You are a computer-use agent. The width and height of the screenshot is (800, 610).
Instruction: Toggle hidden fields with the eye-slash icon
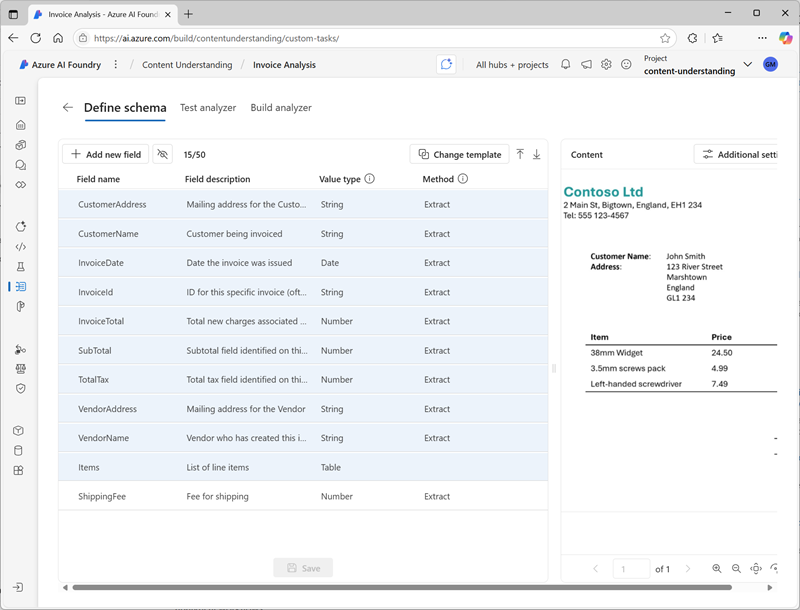162,154
